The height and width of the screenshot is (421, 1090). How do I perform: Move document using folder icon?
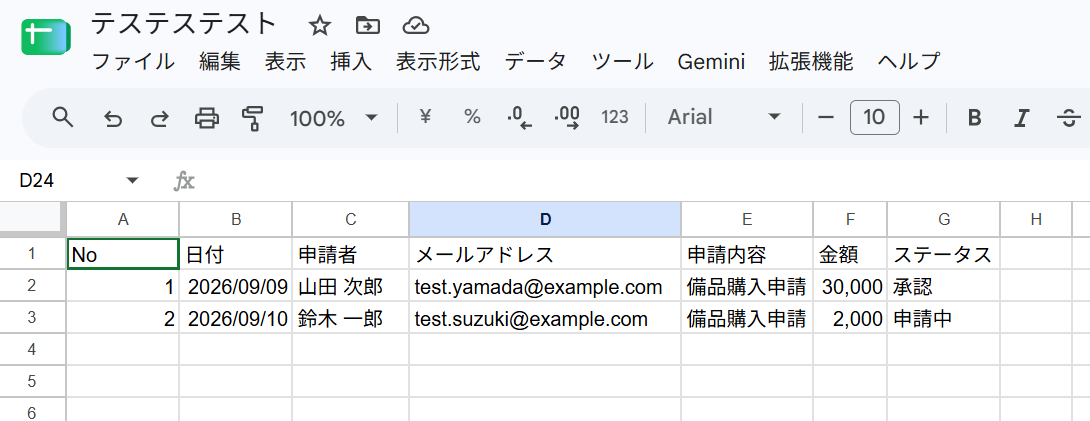tap(367, 26)
